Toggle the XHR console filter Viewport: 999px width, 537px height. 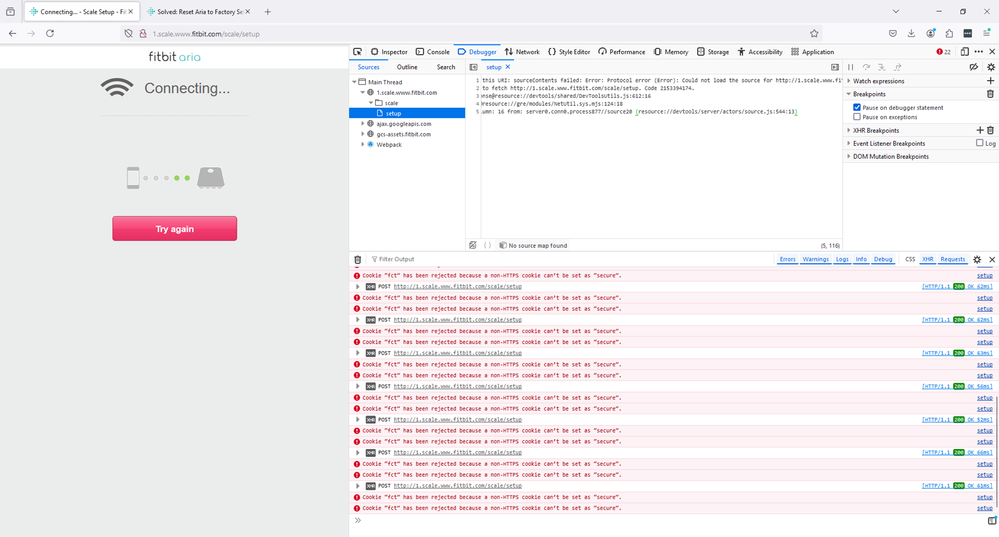(x=928, y=259)
